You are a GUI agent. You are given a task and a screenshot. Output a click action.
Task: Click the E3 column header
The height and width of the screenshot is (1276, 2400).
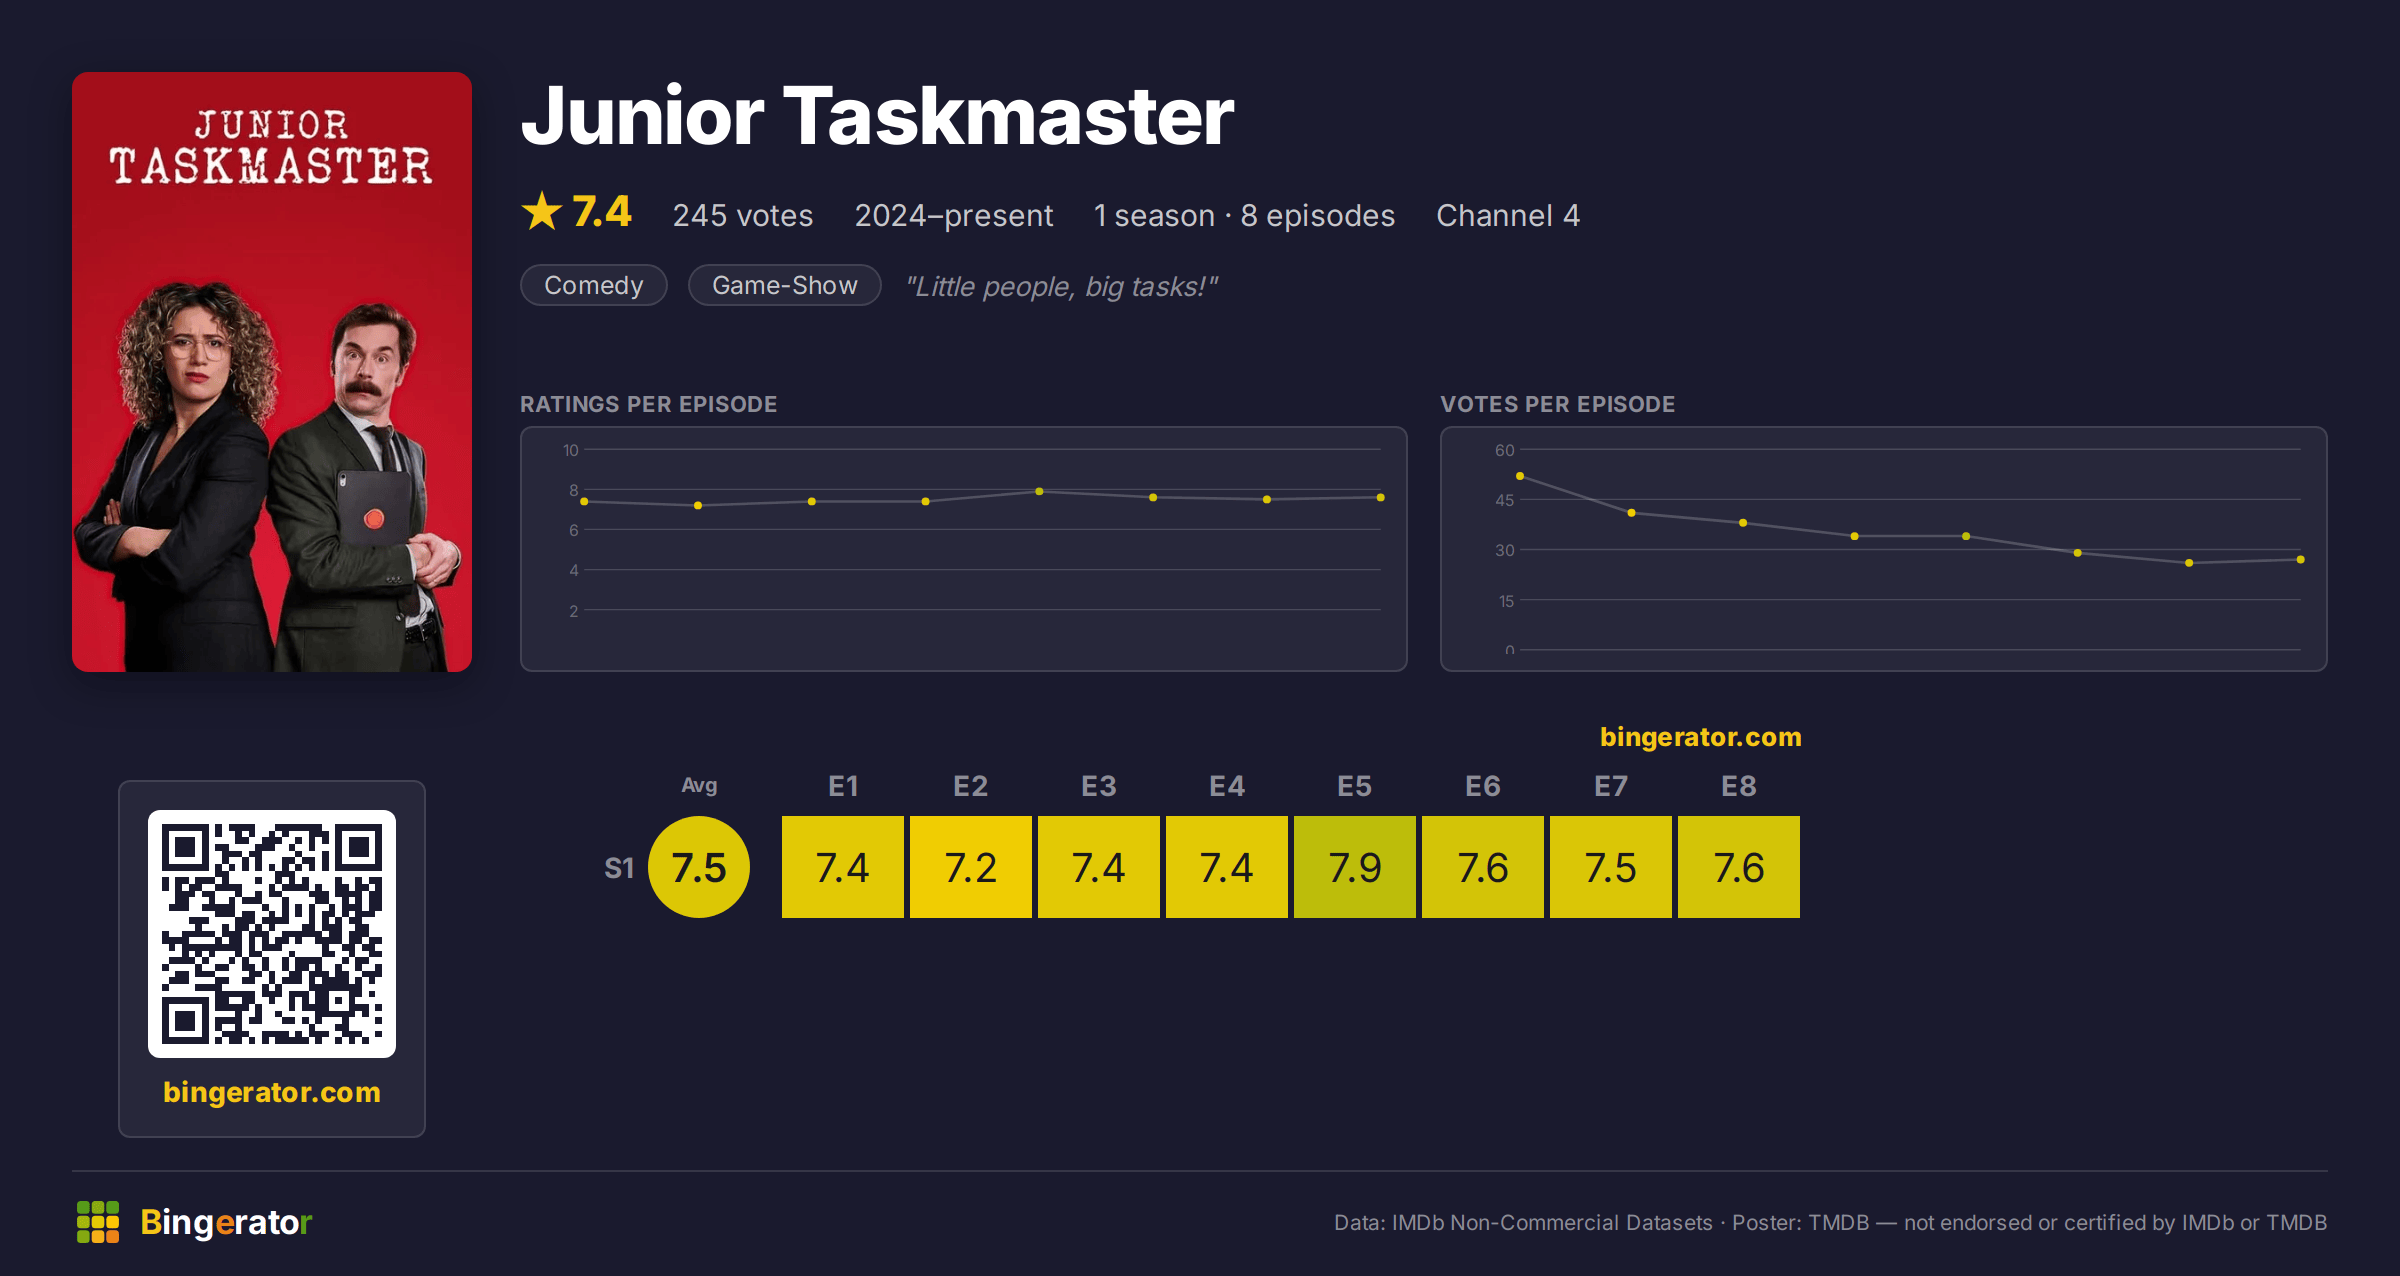(1099, 786)
